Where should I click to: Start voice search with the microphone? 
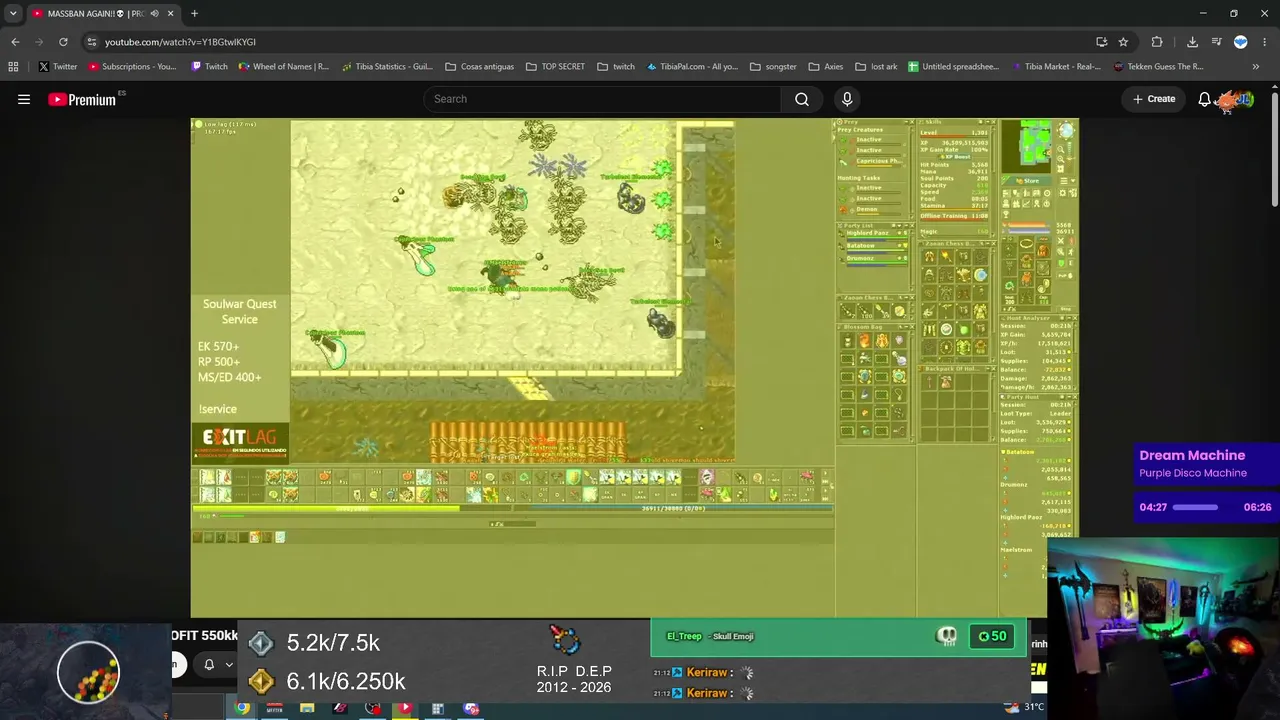[847, 99]
